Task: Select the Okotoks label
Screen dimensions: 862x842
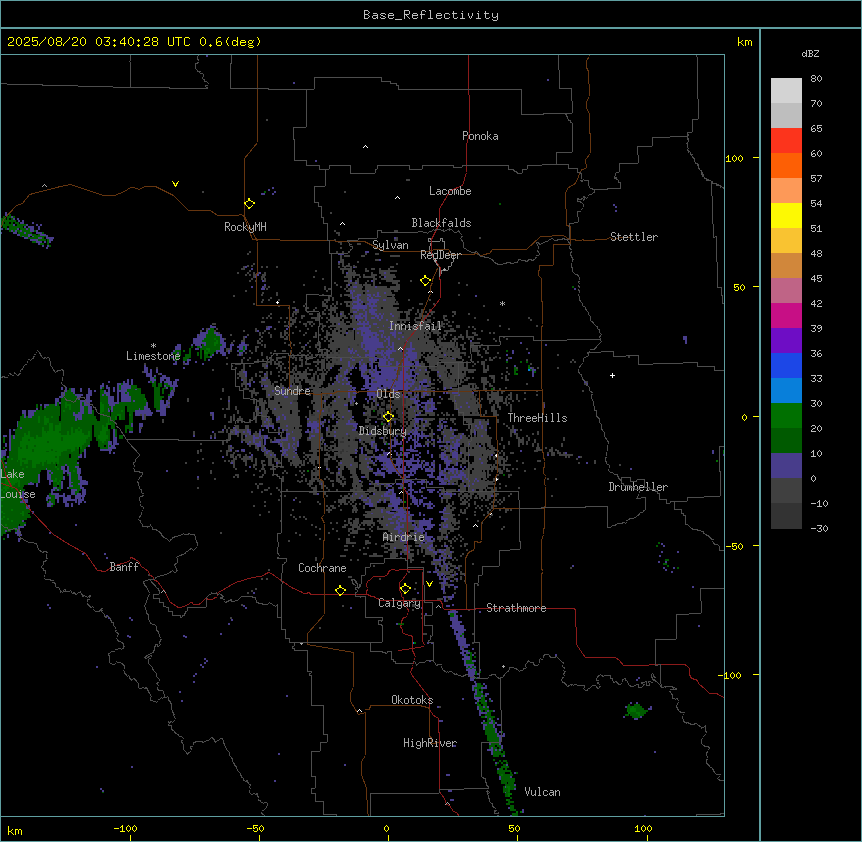Action: [x=412, y=700]
